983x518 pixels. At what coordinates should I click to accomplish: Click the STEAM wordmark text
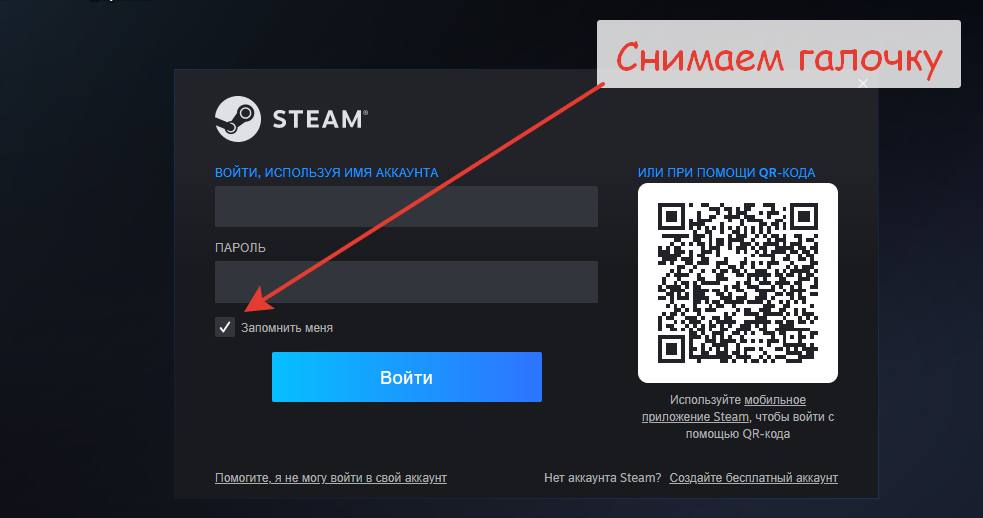pos(320,119)
